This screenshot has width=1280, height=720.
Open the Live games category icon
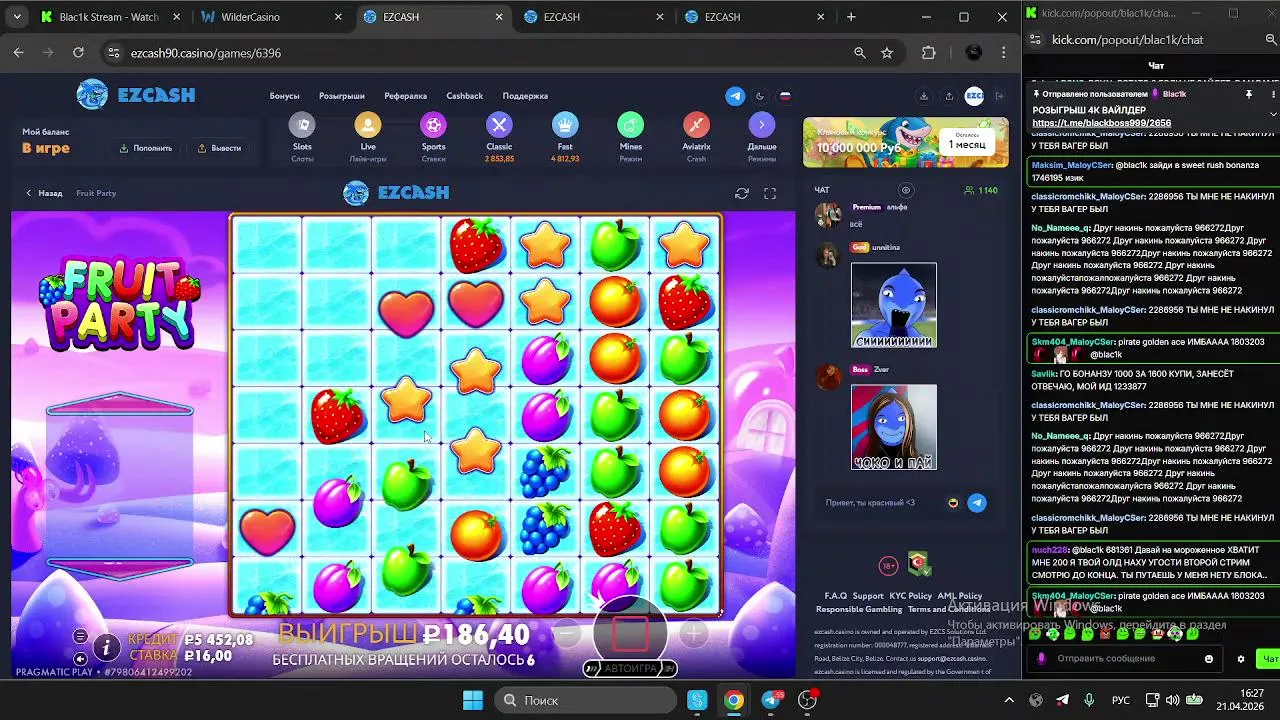click(368, 125)
